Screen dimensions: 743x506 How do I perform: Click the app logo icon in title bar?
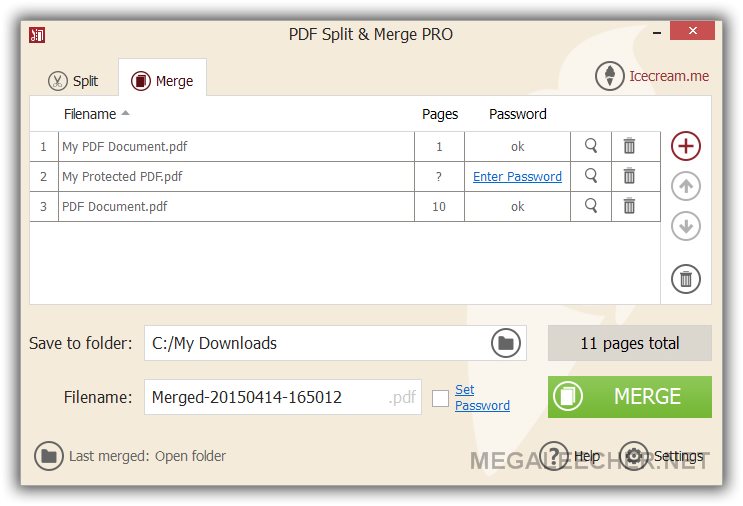click(37, 35)
